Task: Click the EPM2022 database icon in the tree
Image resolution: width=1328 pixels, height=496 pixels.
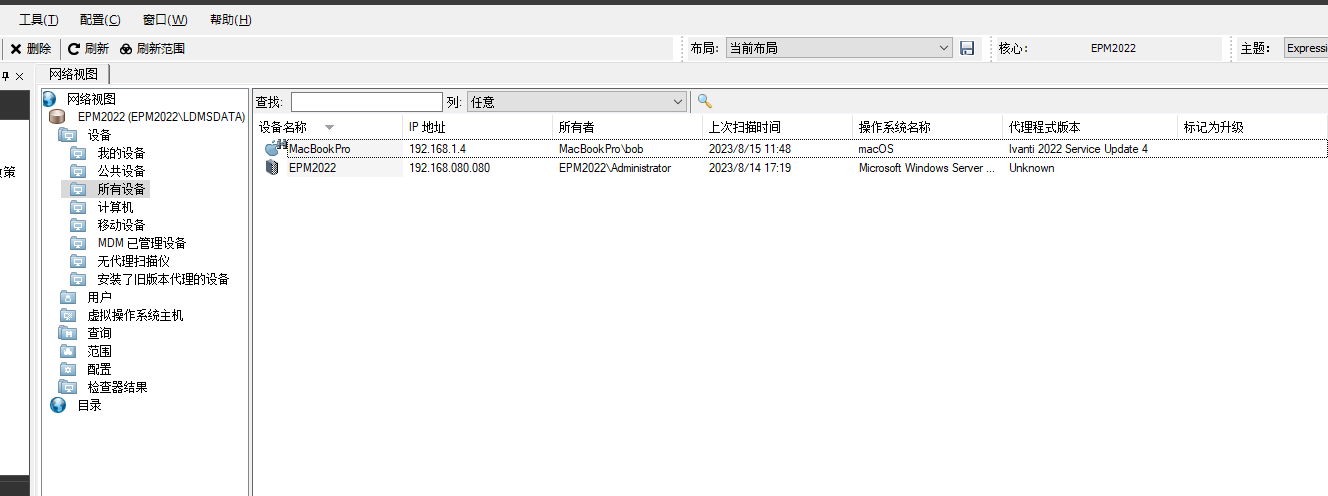Action: tap(57, 117)
